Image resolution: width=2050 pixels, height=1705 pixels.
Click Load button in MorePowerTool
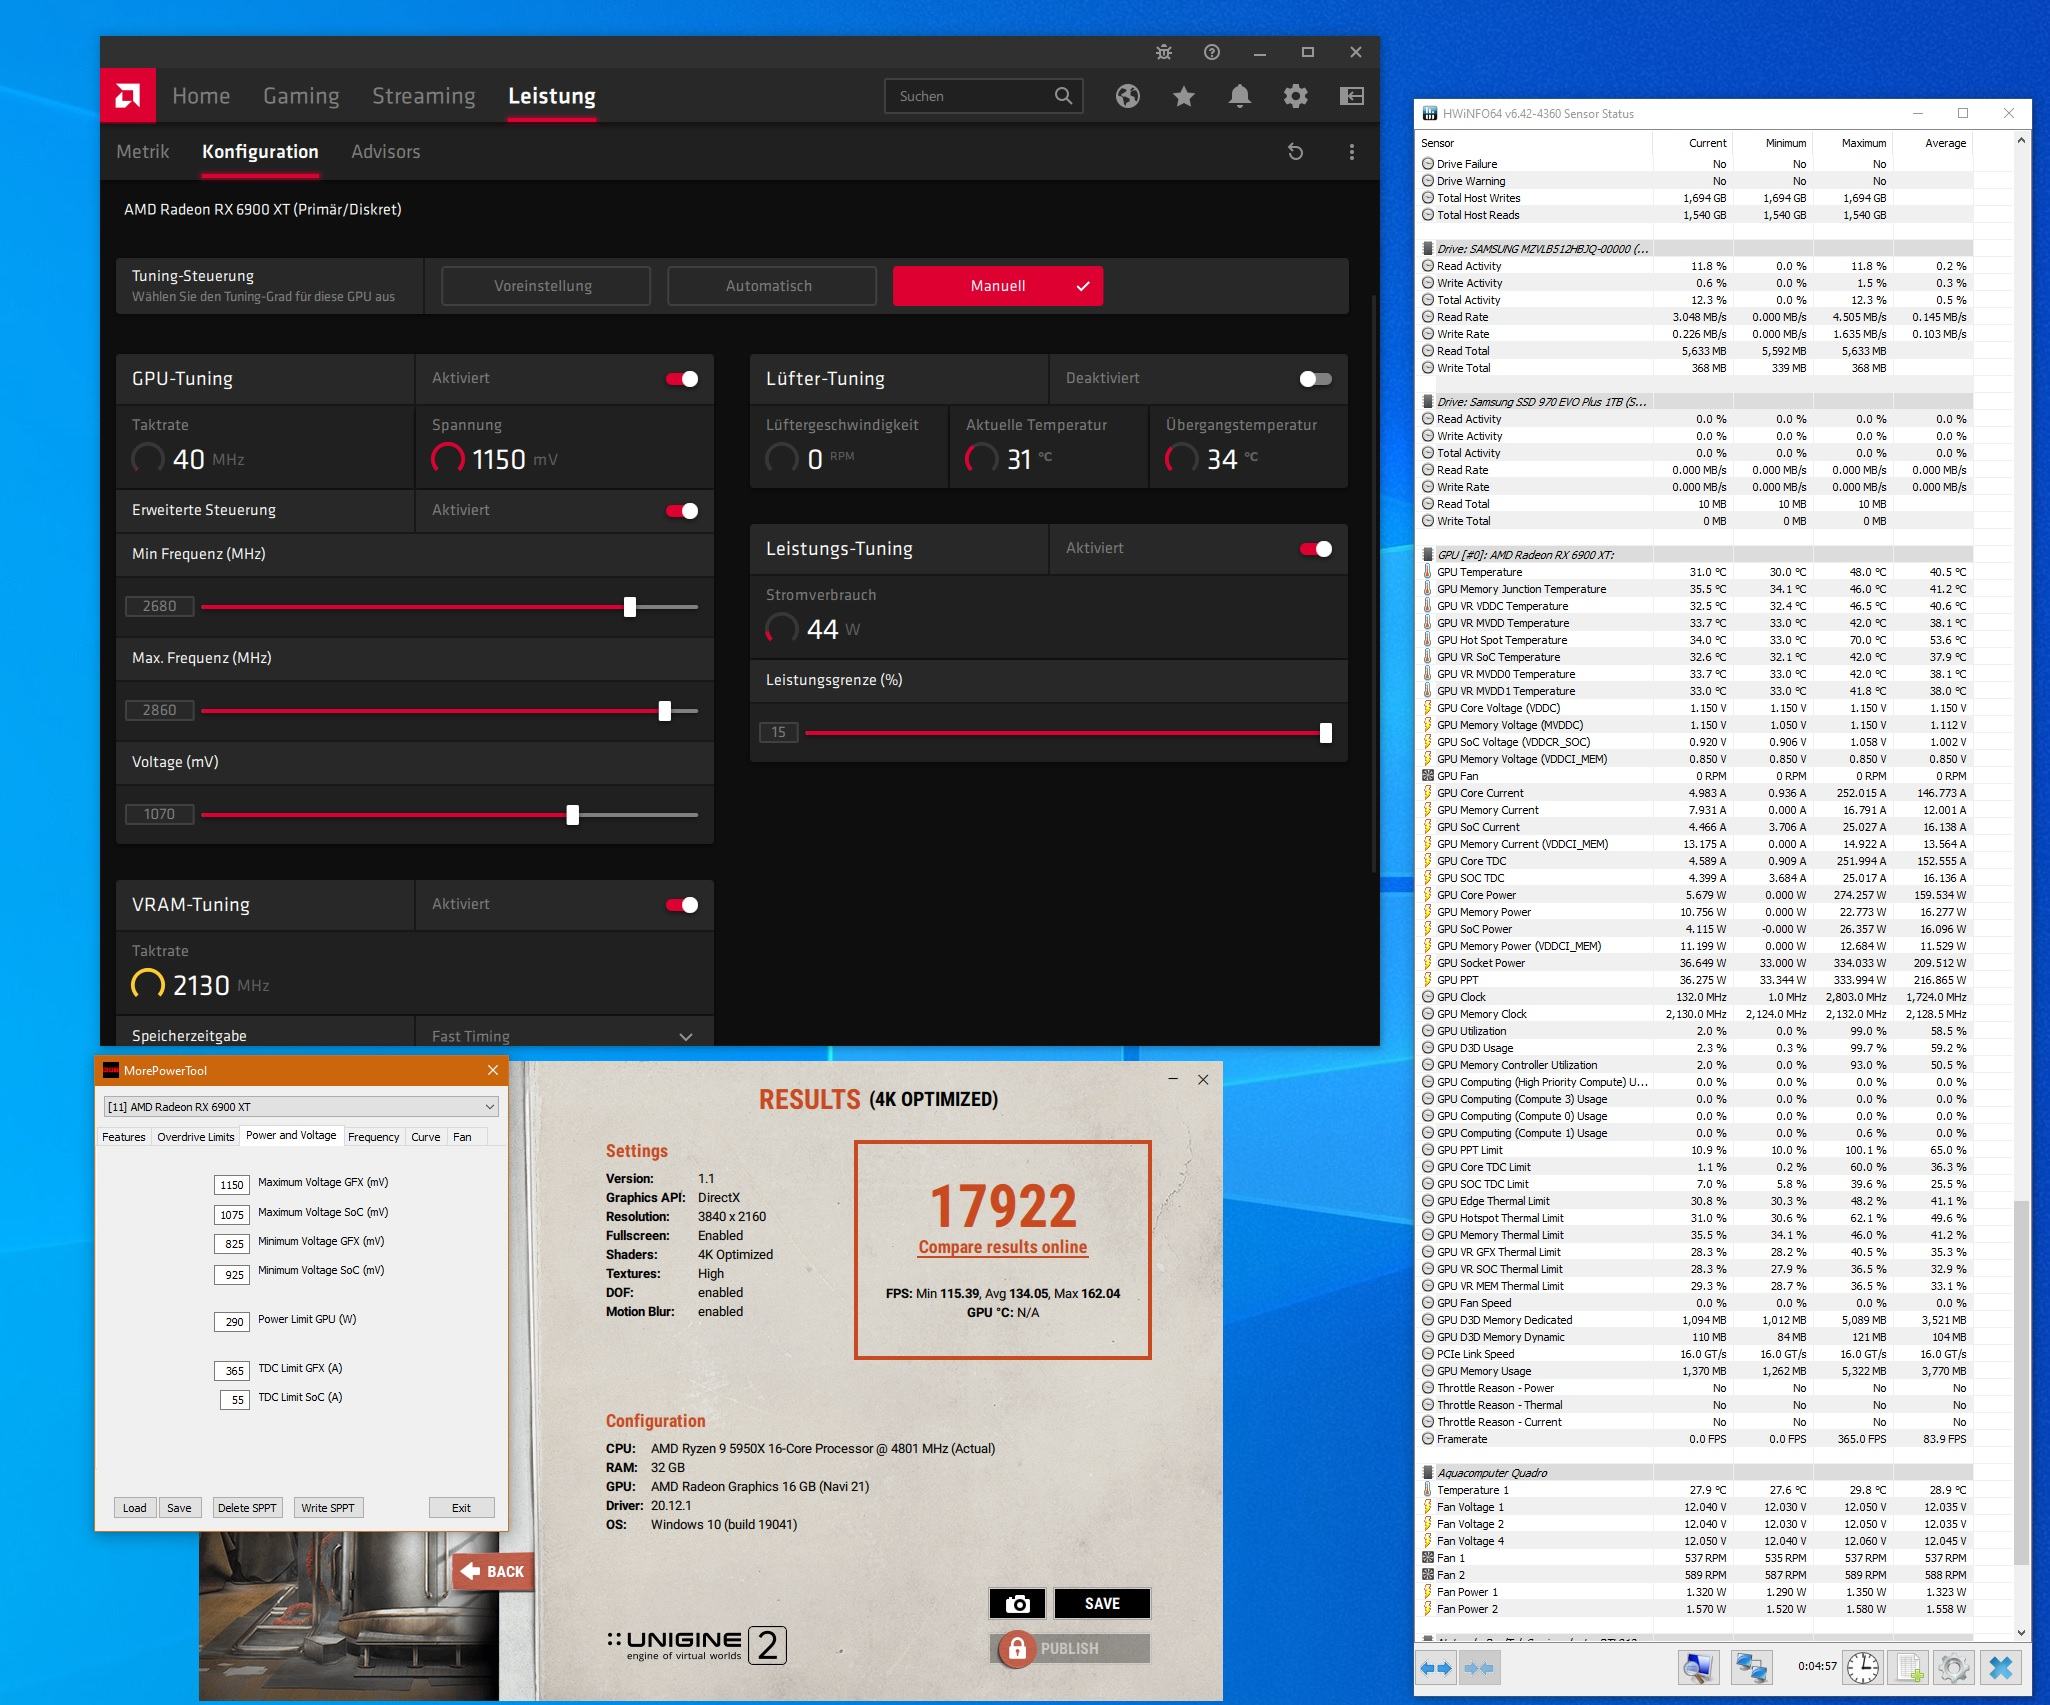135,1508
